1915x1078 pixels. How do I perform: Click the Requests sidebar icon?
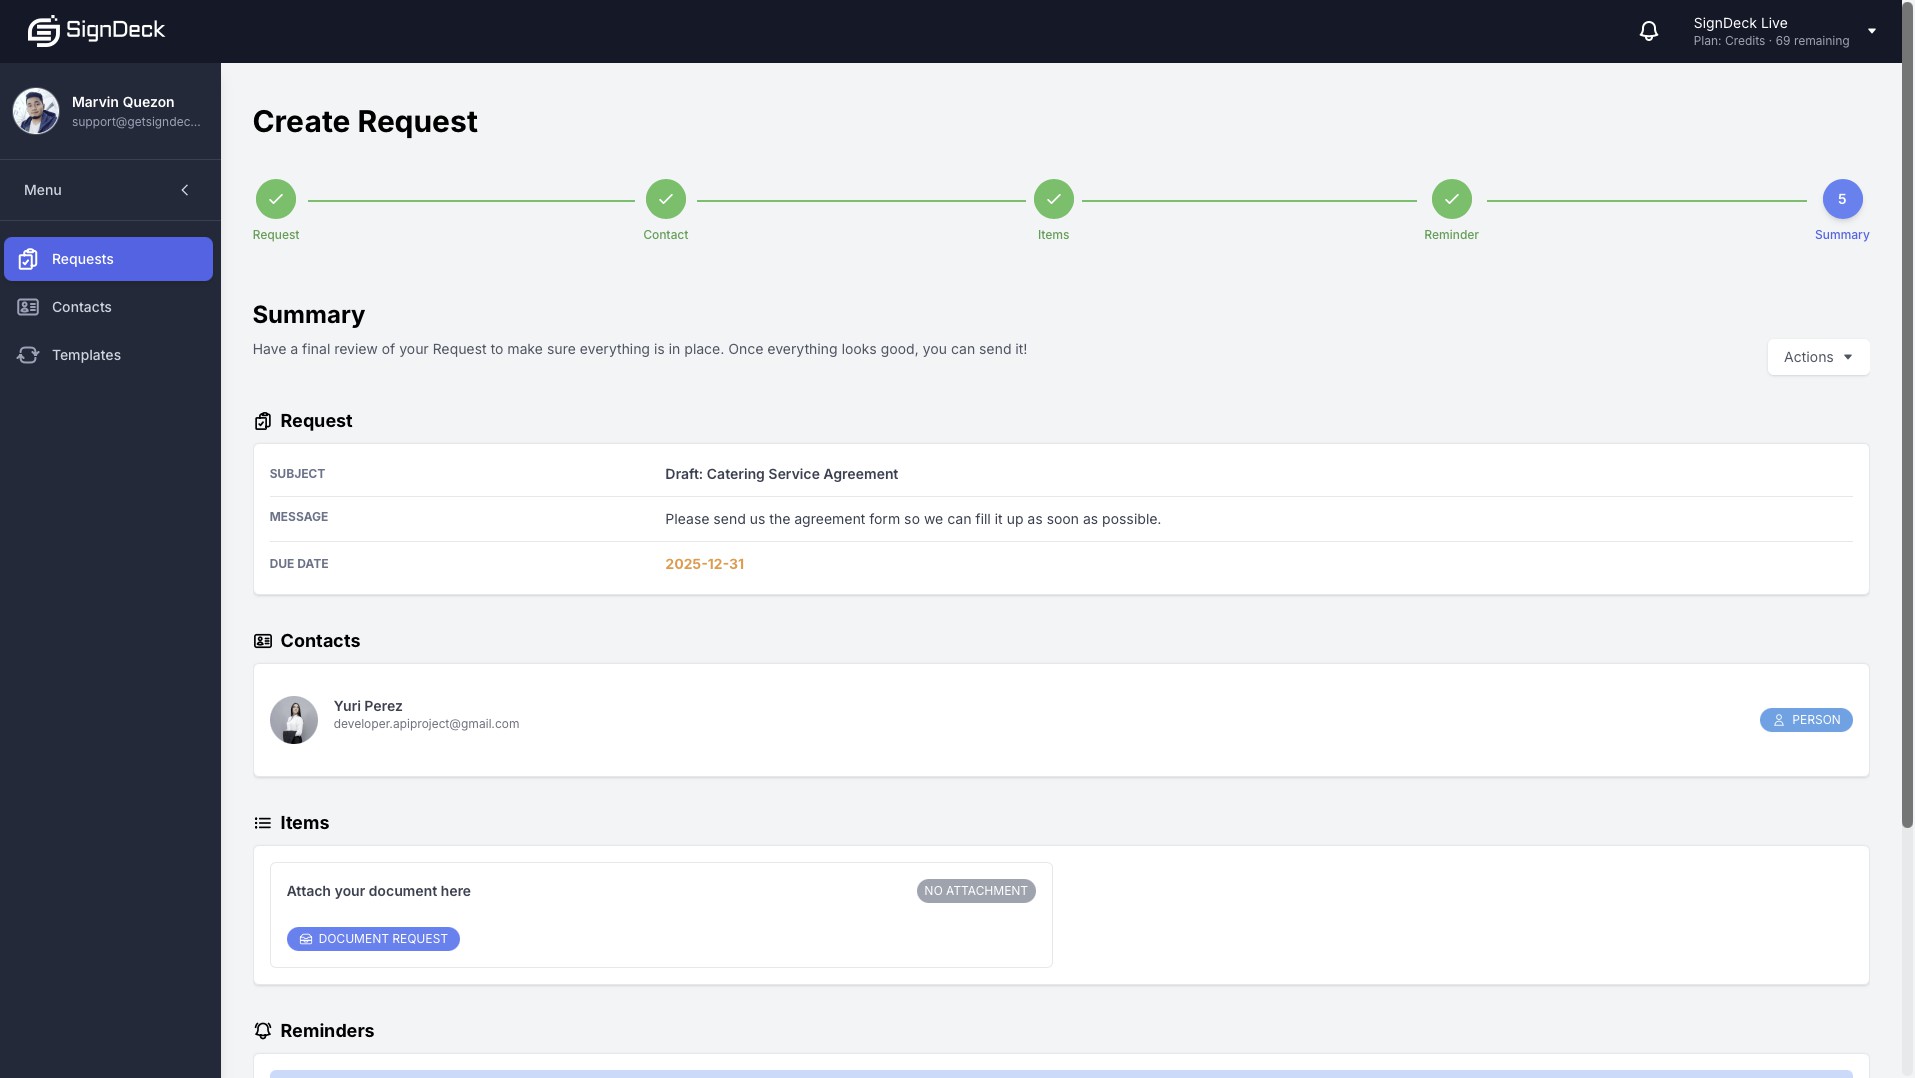pos(28,259)
